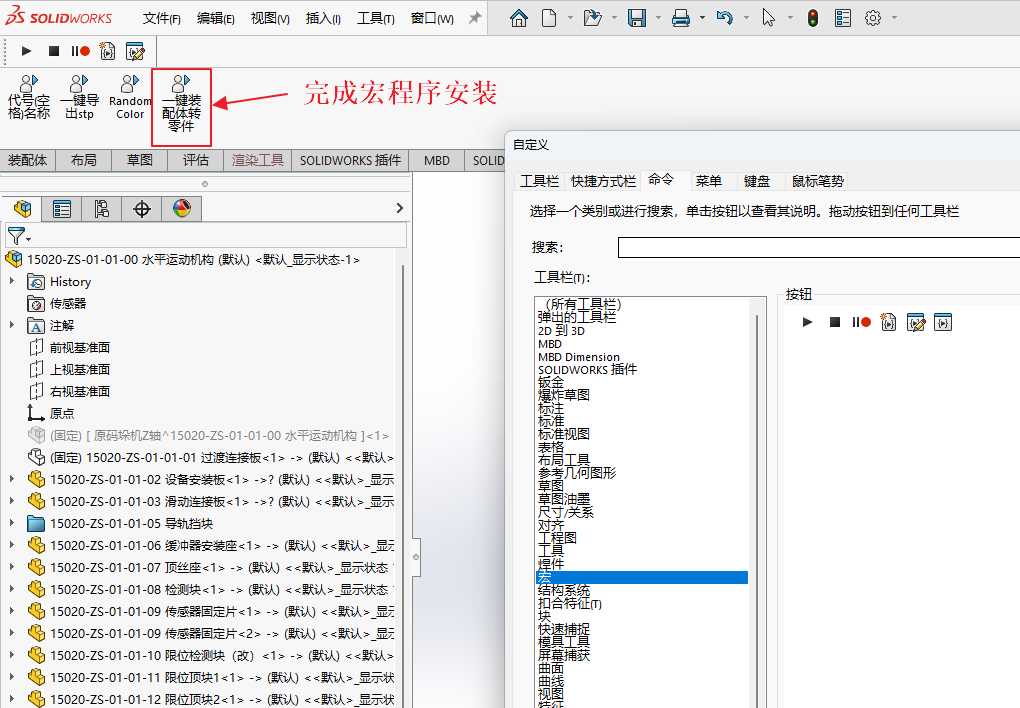Click the 一键导出stp macro button

(x=79, y=98)
